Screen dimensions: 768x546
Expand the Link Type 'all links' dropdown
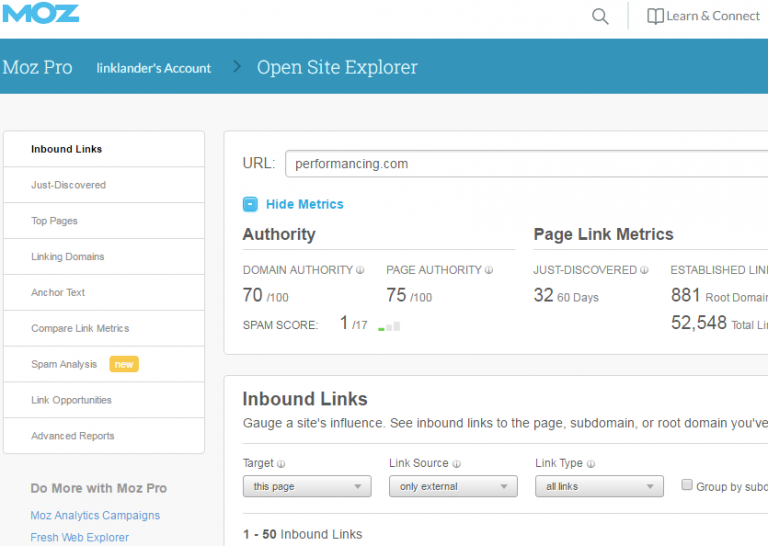click(599, 487)
